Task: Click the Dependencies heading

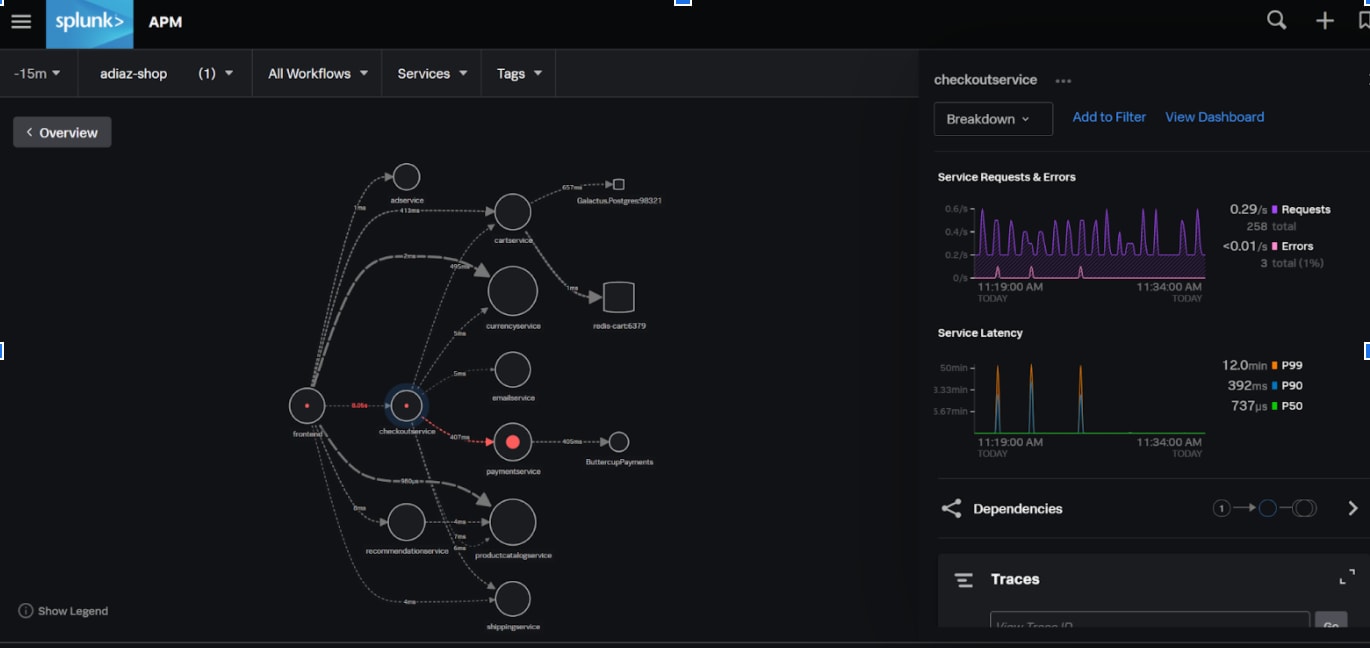Action: click(1018, 509)
